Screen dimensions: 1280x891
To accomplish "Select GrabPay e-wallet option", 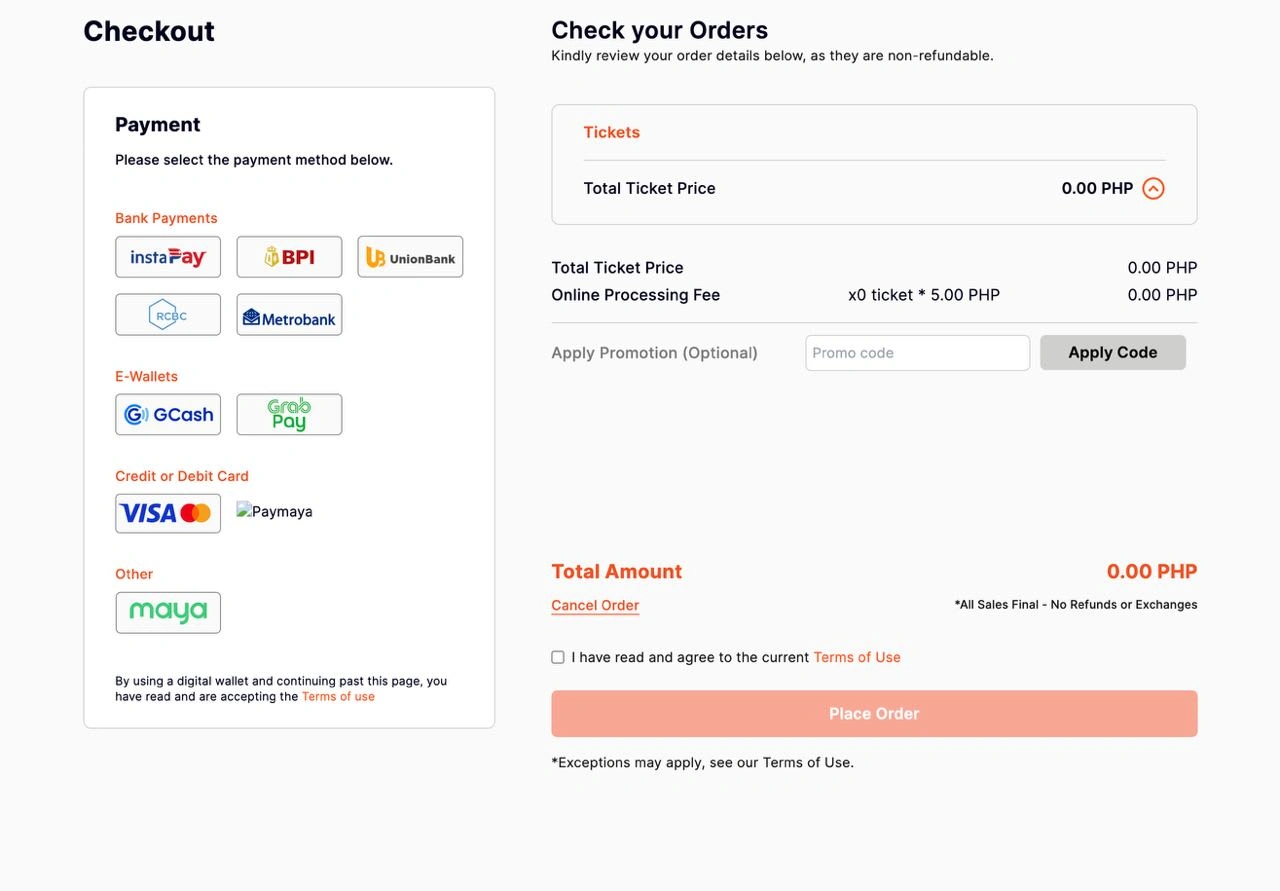I will [x=289, y=414].
